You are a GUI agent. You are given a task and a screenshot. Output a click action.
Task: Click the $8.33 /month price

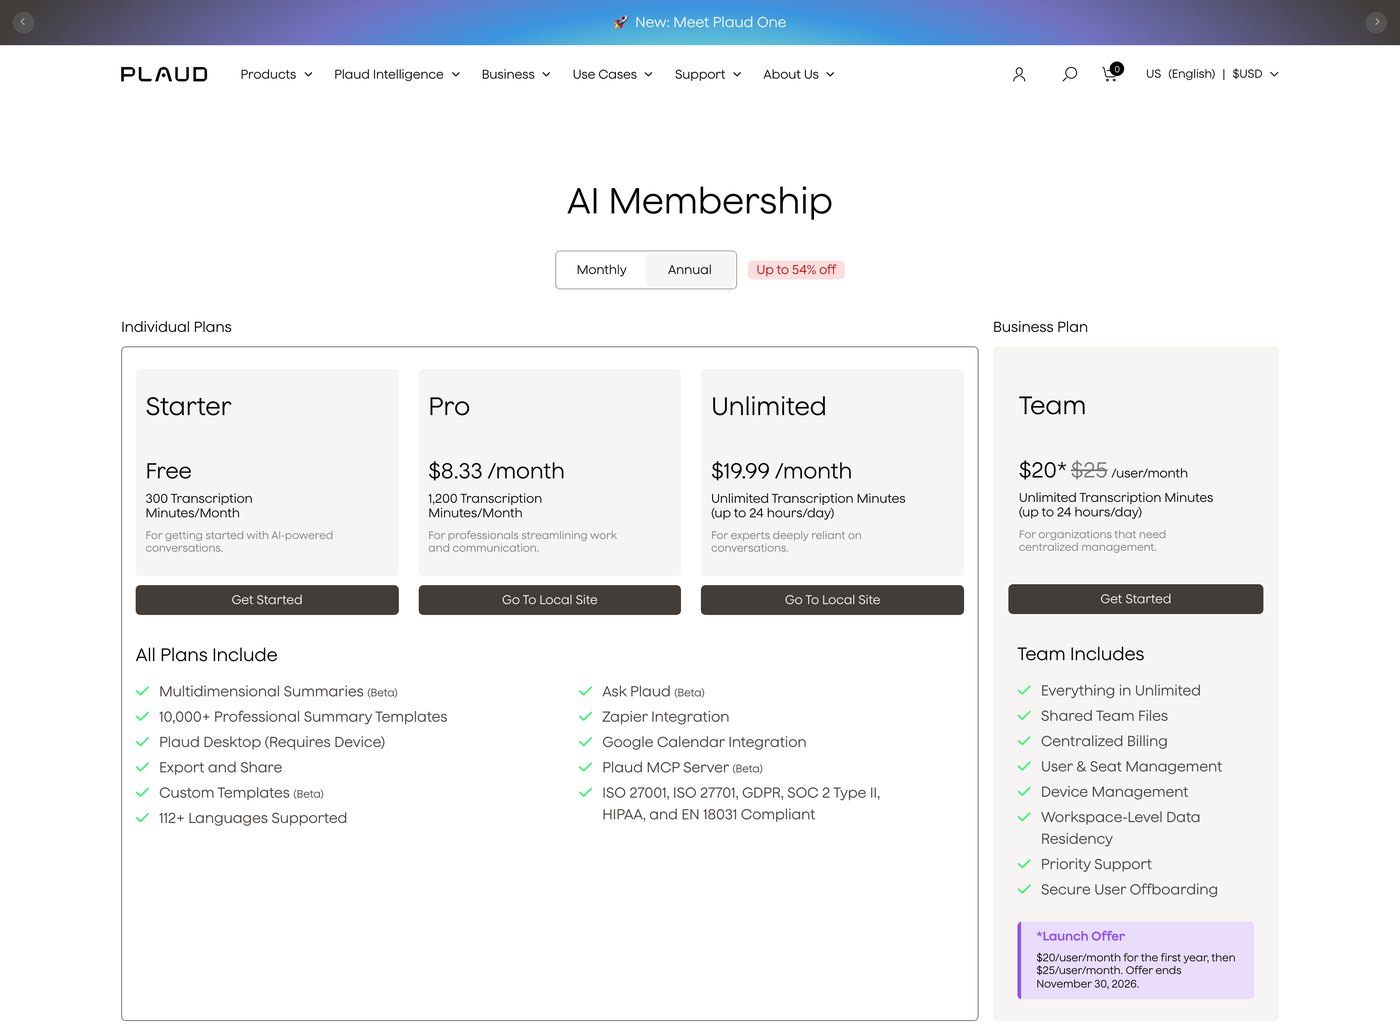tap(496, 471)
